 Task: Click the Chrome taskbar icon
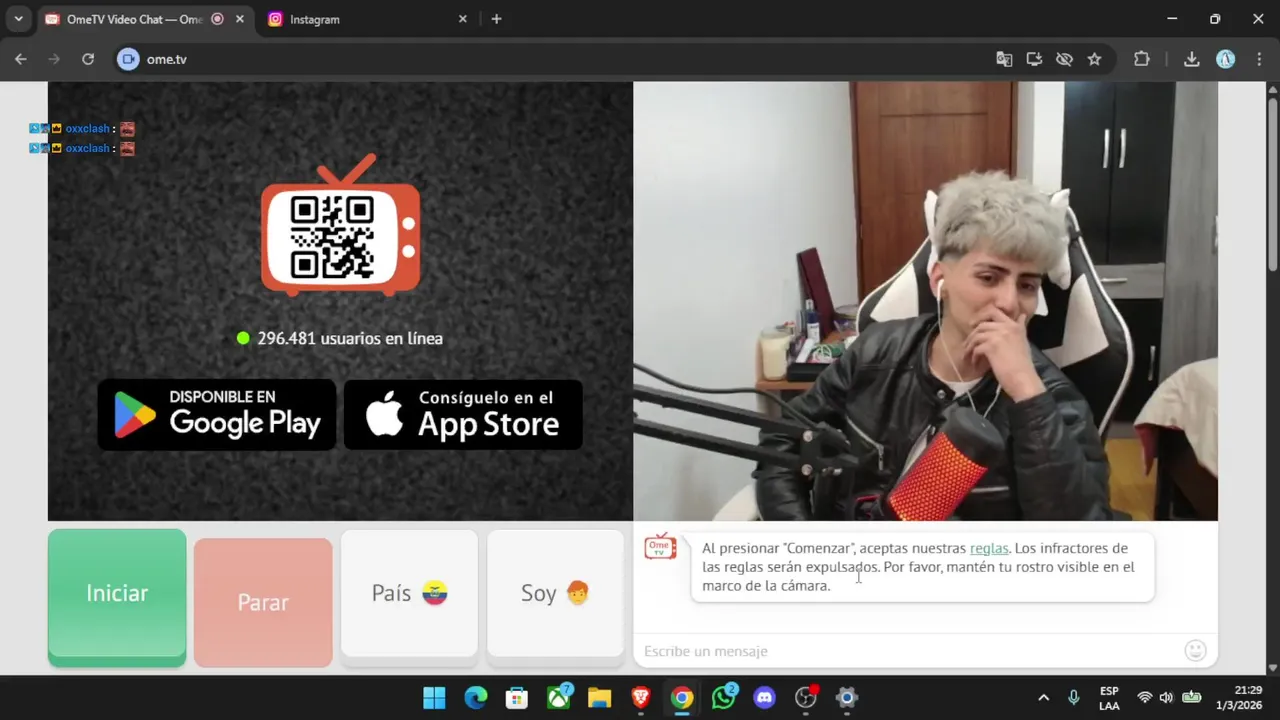point(682,698)
